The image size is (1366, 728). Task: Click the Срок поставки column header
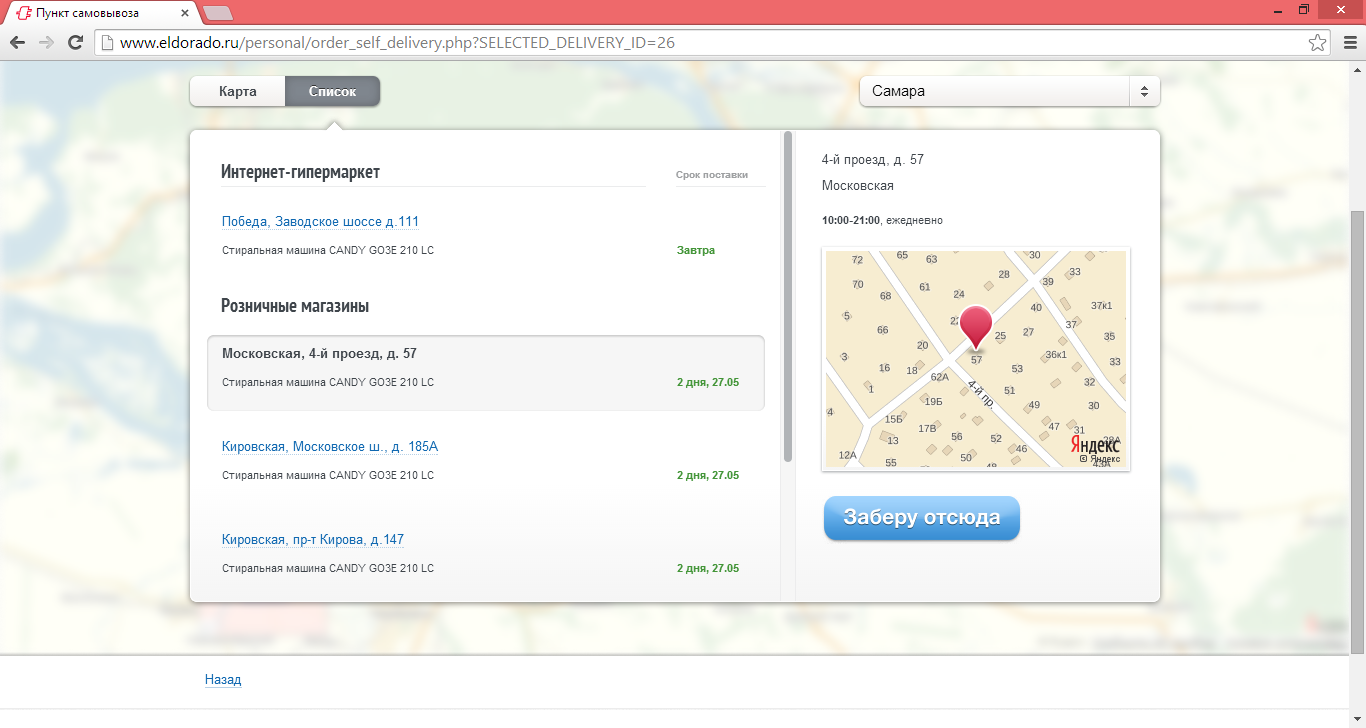coord(712,174)
